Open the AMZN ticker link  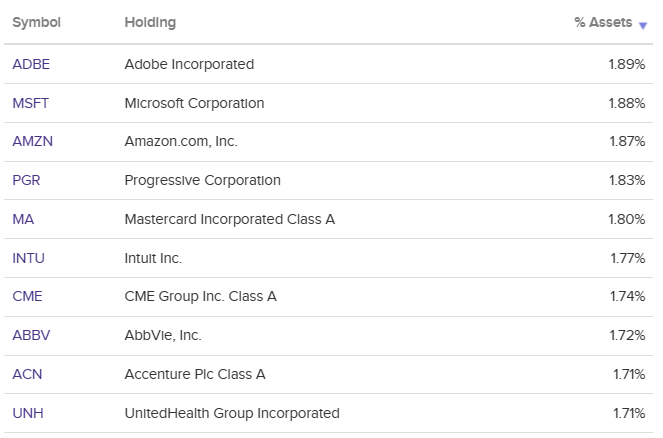coord(32,142)
